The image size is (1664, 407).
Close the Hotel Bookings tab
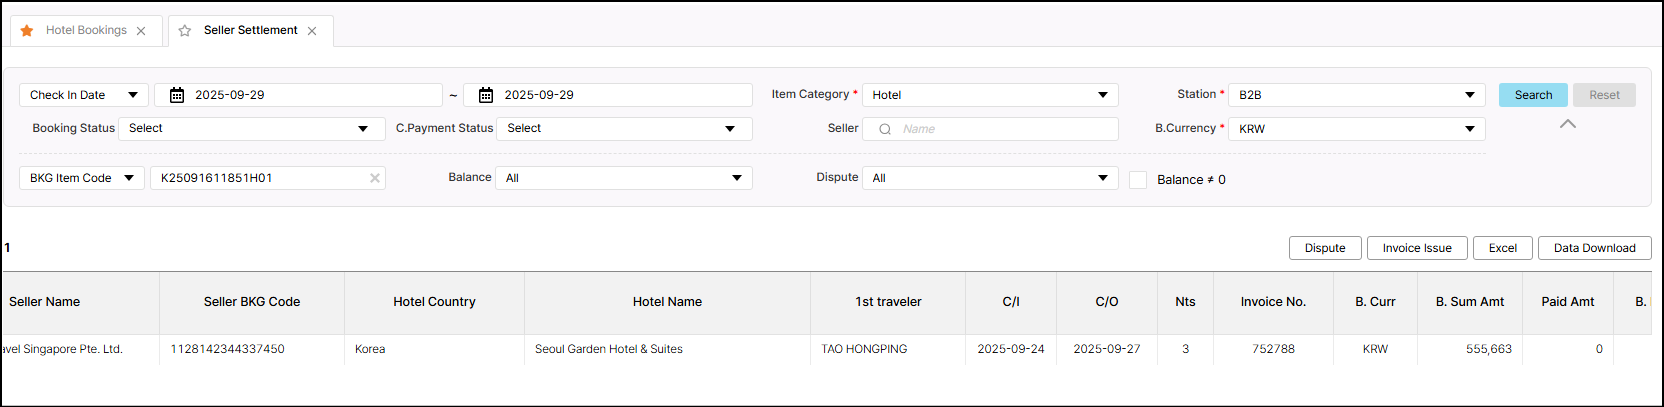point(141,31)
